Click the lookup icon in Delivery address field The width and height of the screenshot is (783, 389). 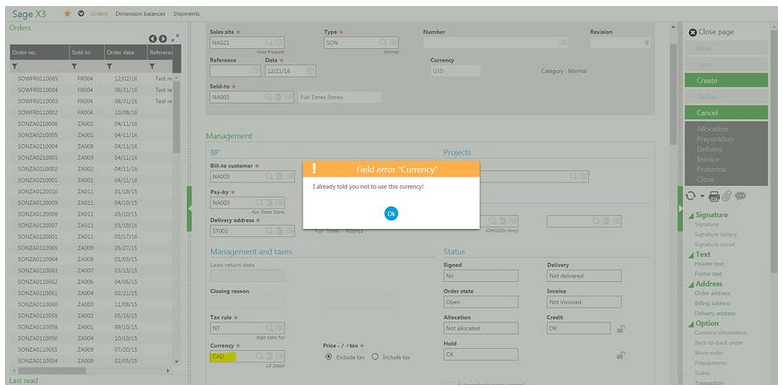pos(269,231)
